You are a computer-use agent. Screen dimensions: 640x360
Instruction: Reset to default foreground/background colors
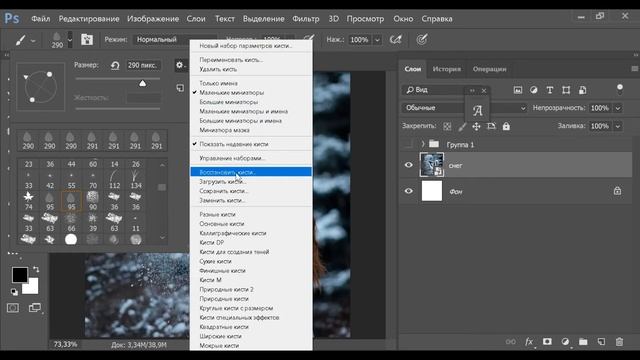pos(14,291)
